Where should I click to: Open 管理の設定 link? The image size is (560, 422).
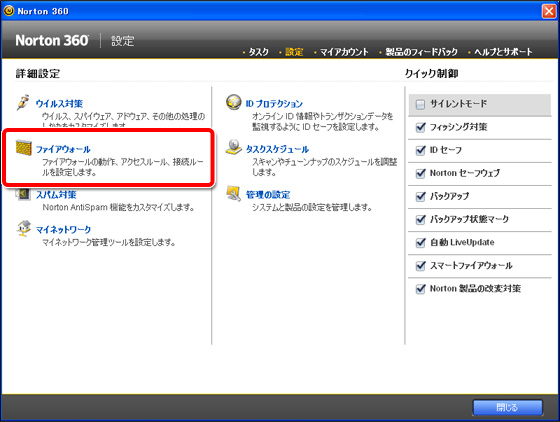(x=268, y=195)
